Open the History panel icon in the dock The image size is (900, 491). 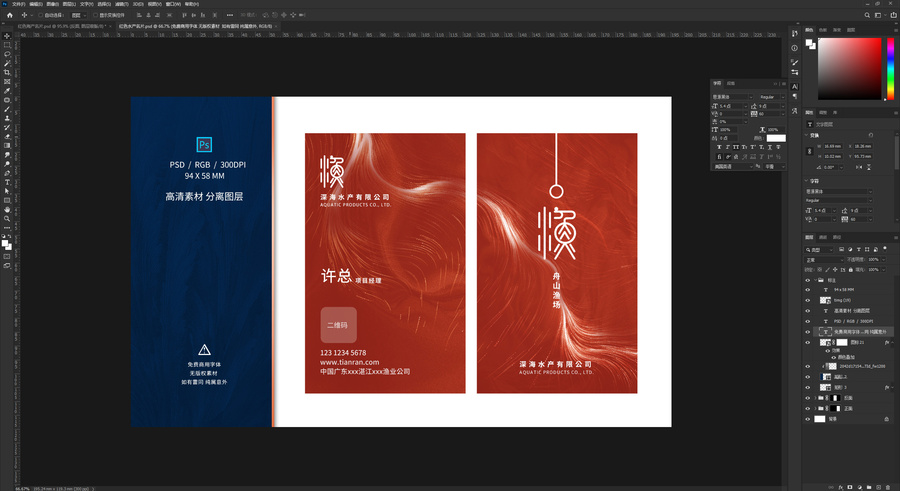pos(794,33)
